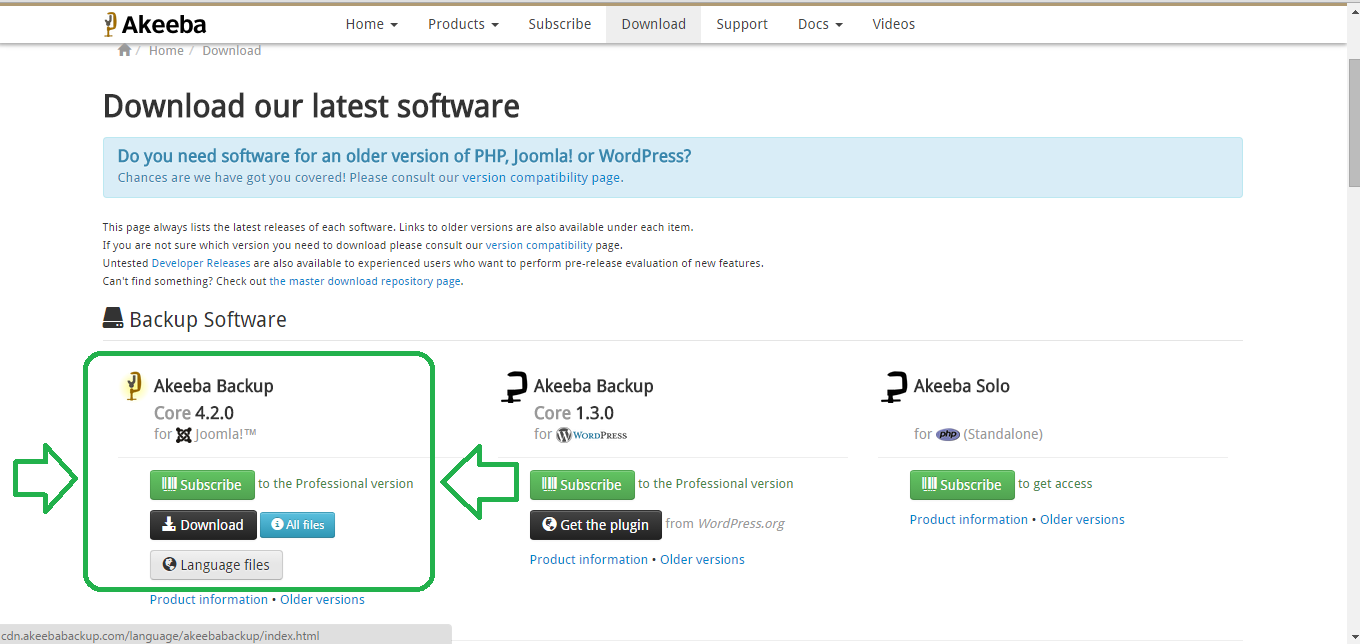The height and width of the screenshot is (644, 1360).
Task: Click the Akeeba Backup WordPress product icon
Action: coord(513,386)
